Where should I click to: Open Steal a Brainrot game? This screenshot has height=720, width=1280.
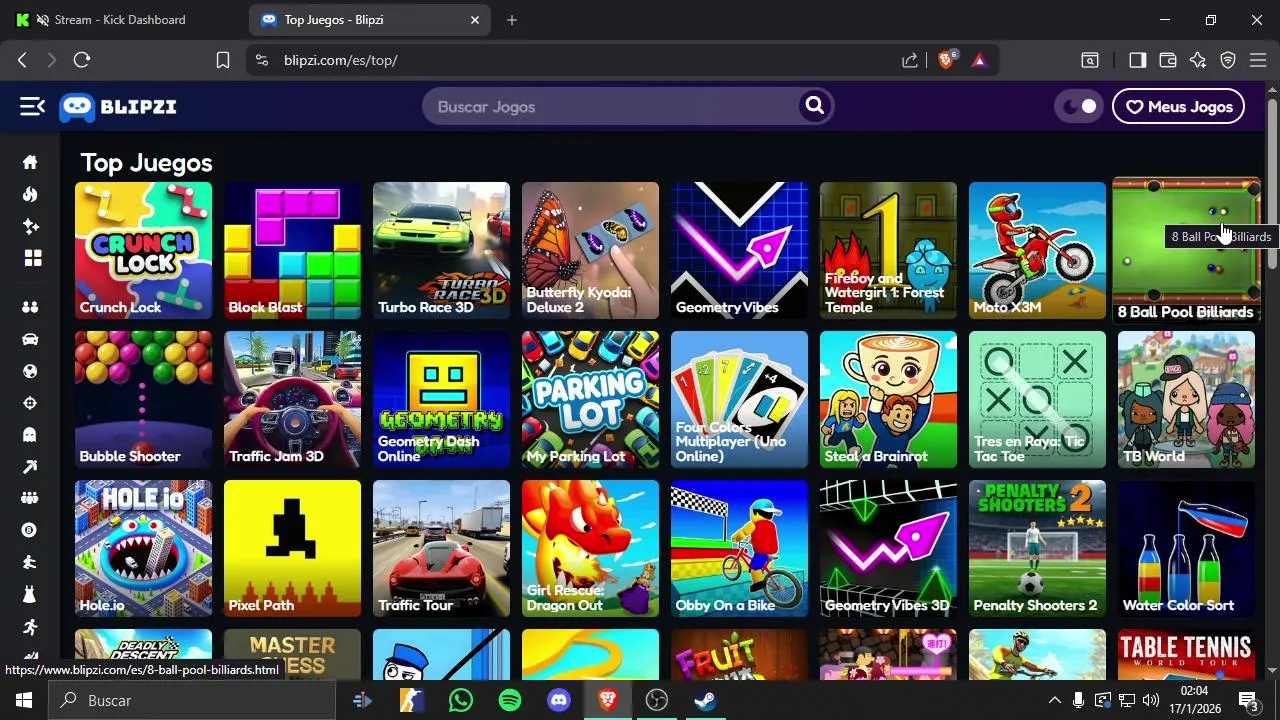888,399
